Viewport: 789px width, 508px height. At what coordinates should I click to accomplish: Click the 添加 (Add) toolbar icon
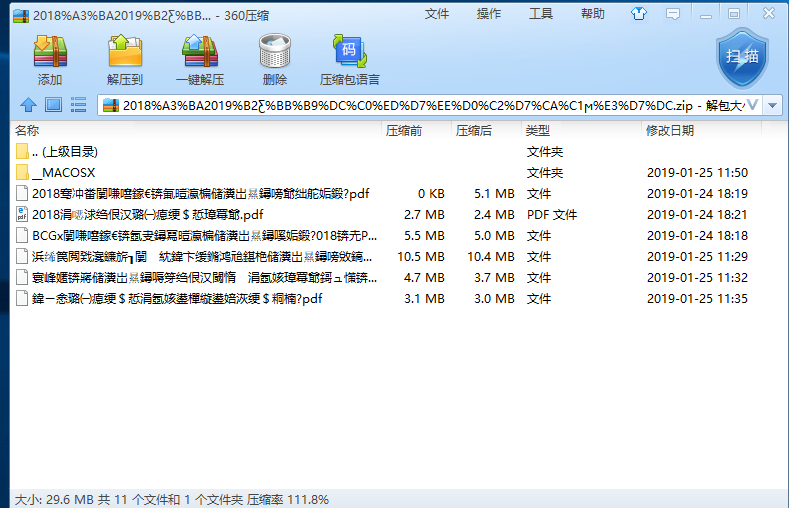coord(50,59)
